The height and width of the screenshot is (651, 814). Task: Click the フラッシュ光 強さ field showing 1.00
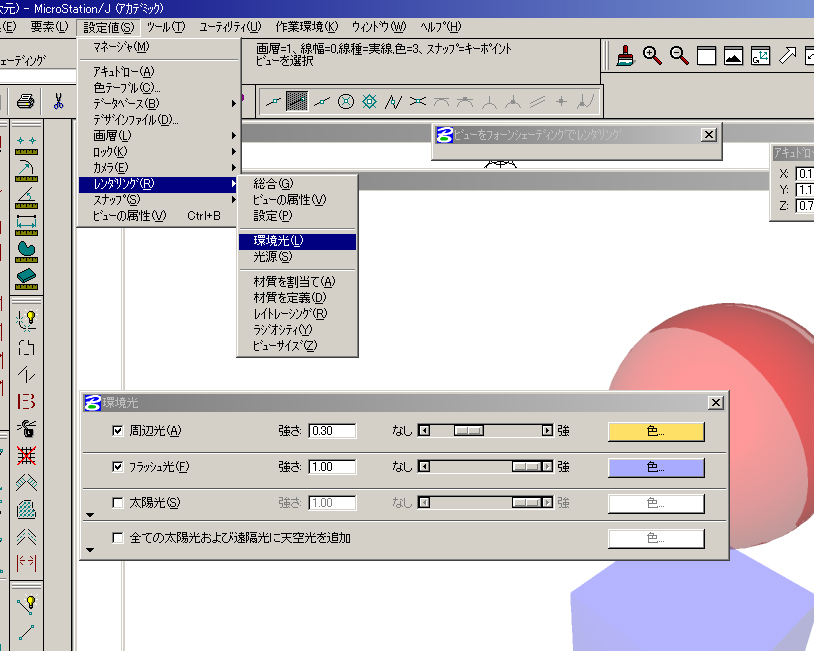tap(332, 467)
